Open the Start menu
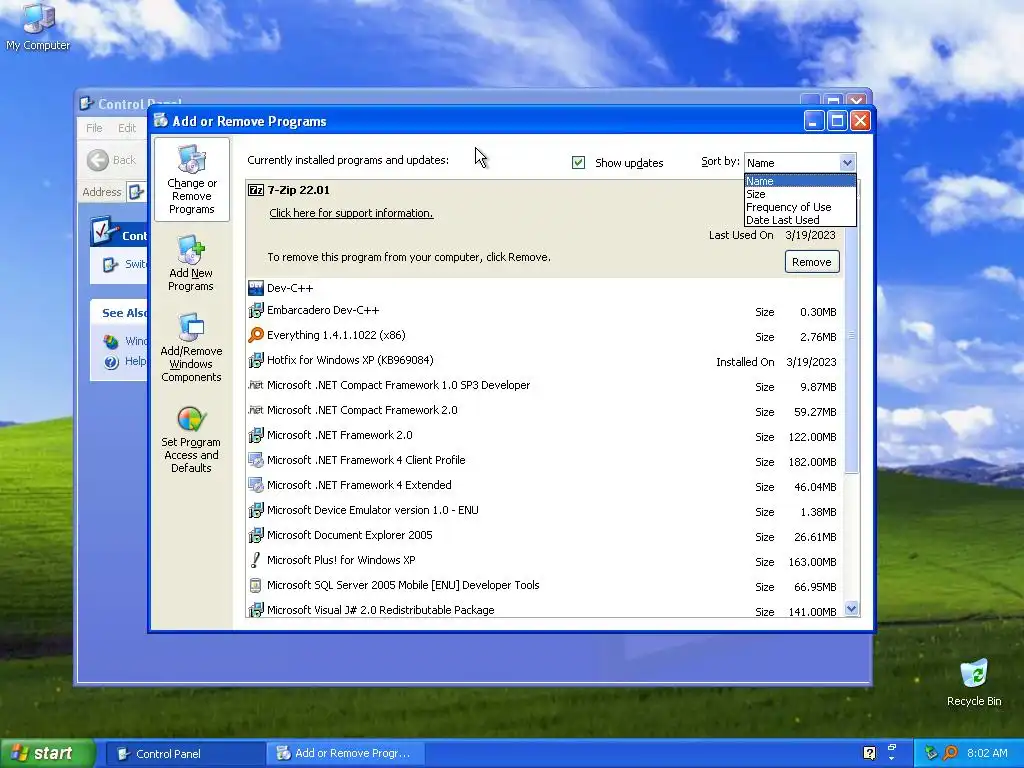This screenshot has height=768, width=1024. click(x=47, y=753)
